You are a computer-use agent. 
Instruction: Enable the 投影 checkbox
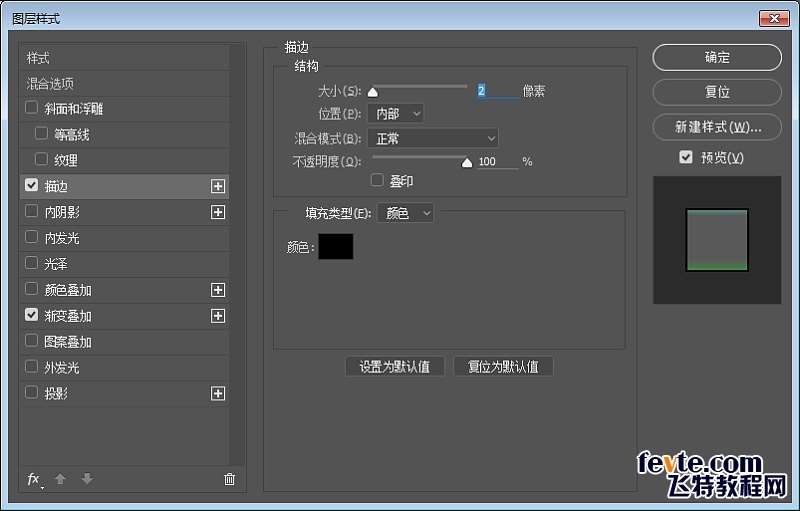(32, 392)
